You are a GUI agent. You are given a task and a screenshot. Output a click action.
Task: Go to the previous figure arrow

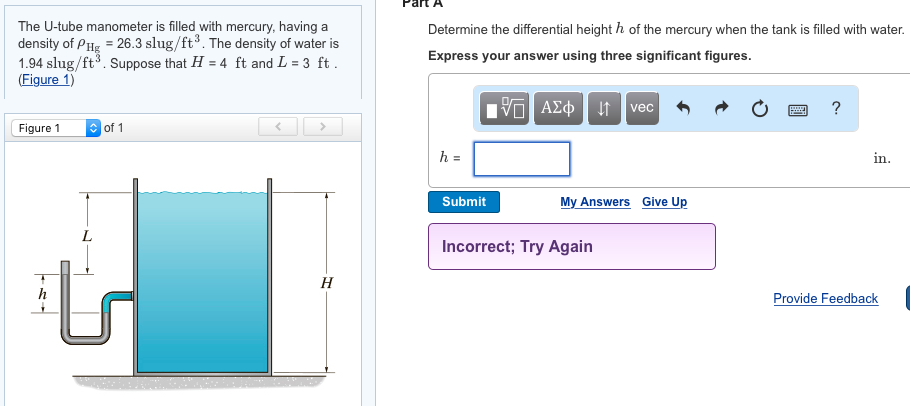click(x=279, y=128)
